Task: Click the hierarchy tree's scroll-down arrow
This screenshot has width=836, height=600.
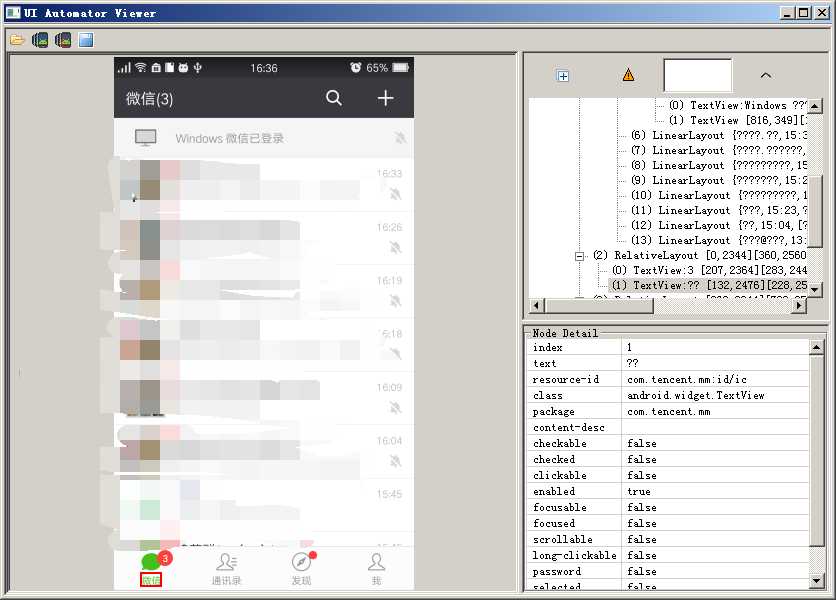Action: pyautogui.click(x=815, y=290)
